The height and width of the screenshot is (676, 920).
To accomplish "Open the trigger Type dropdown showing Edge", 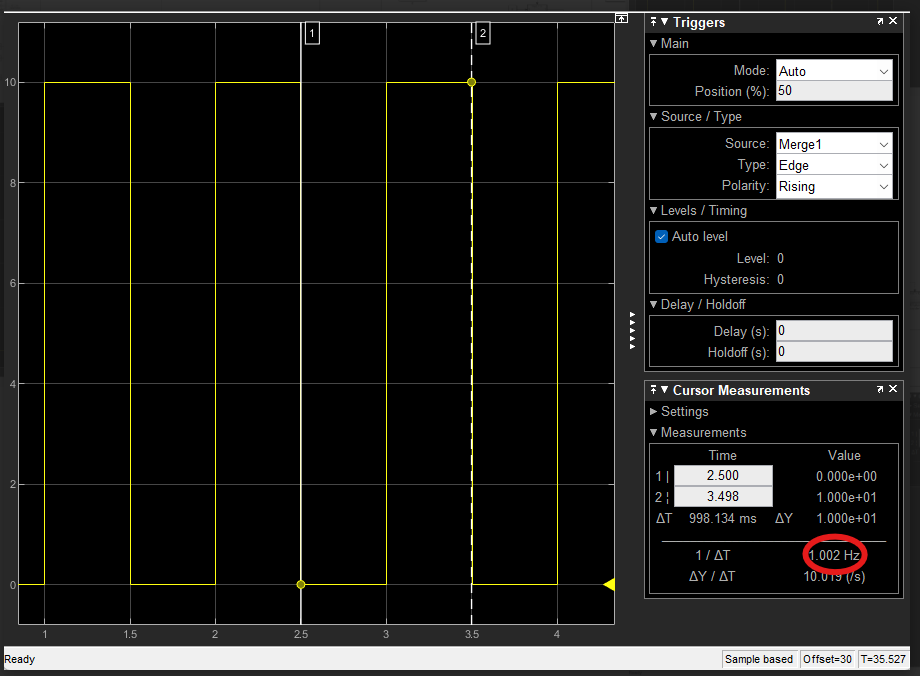I will click(834, 165).
